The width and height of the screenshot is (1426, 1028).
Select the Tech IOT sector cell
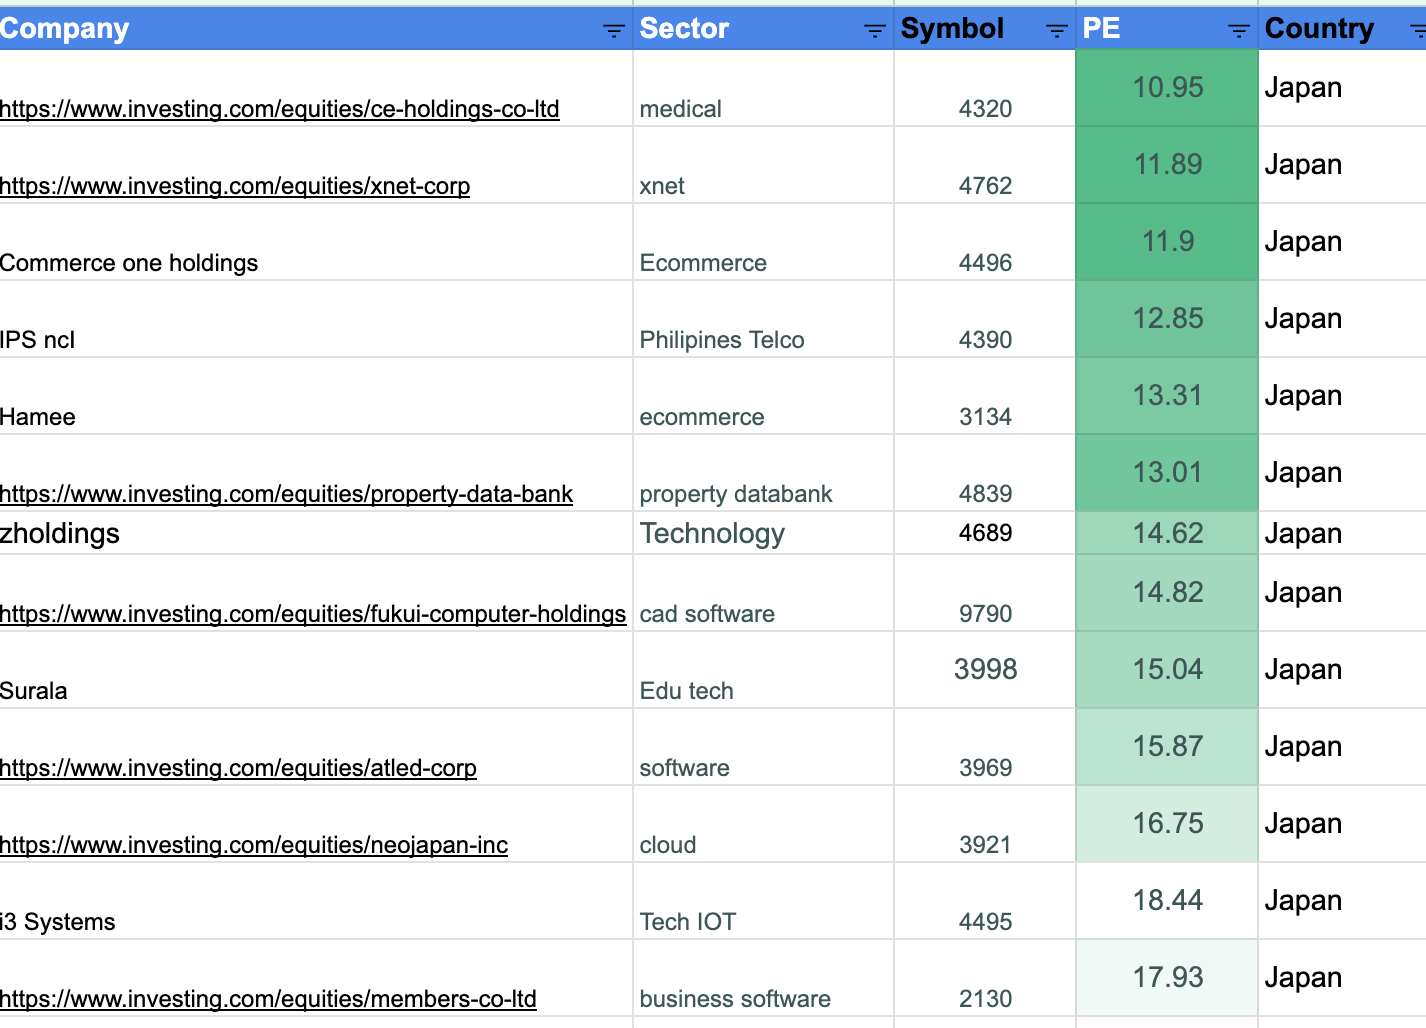764,901
